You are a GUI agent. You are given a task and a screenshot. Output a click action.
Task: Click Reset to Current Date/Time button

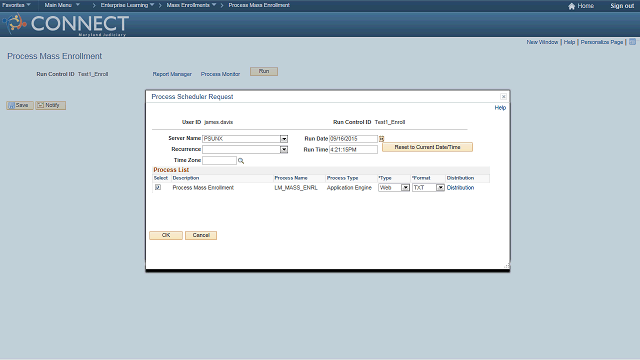[427, 147]
